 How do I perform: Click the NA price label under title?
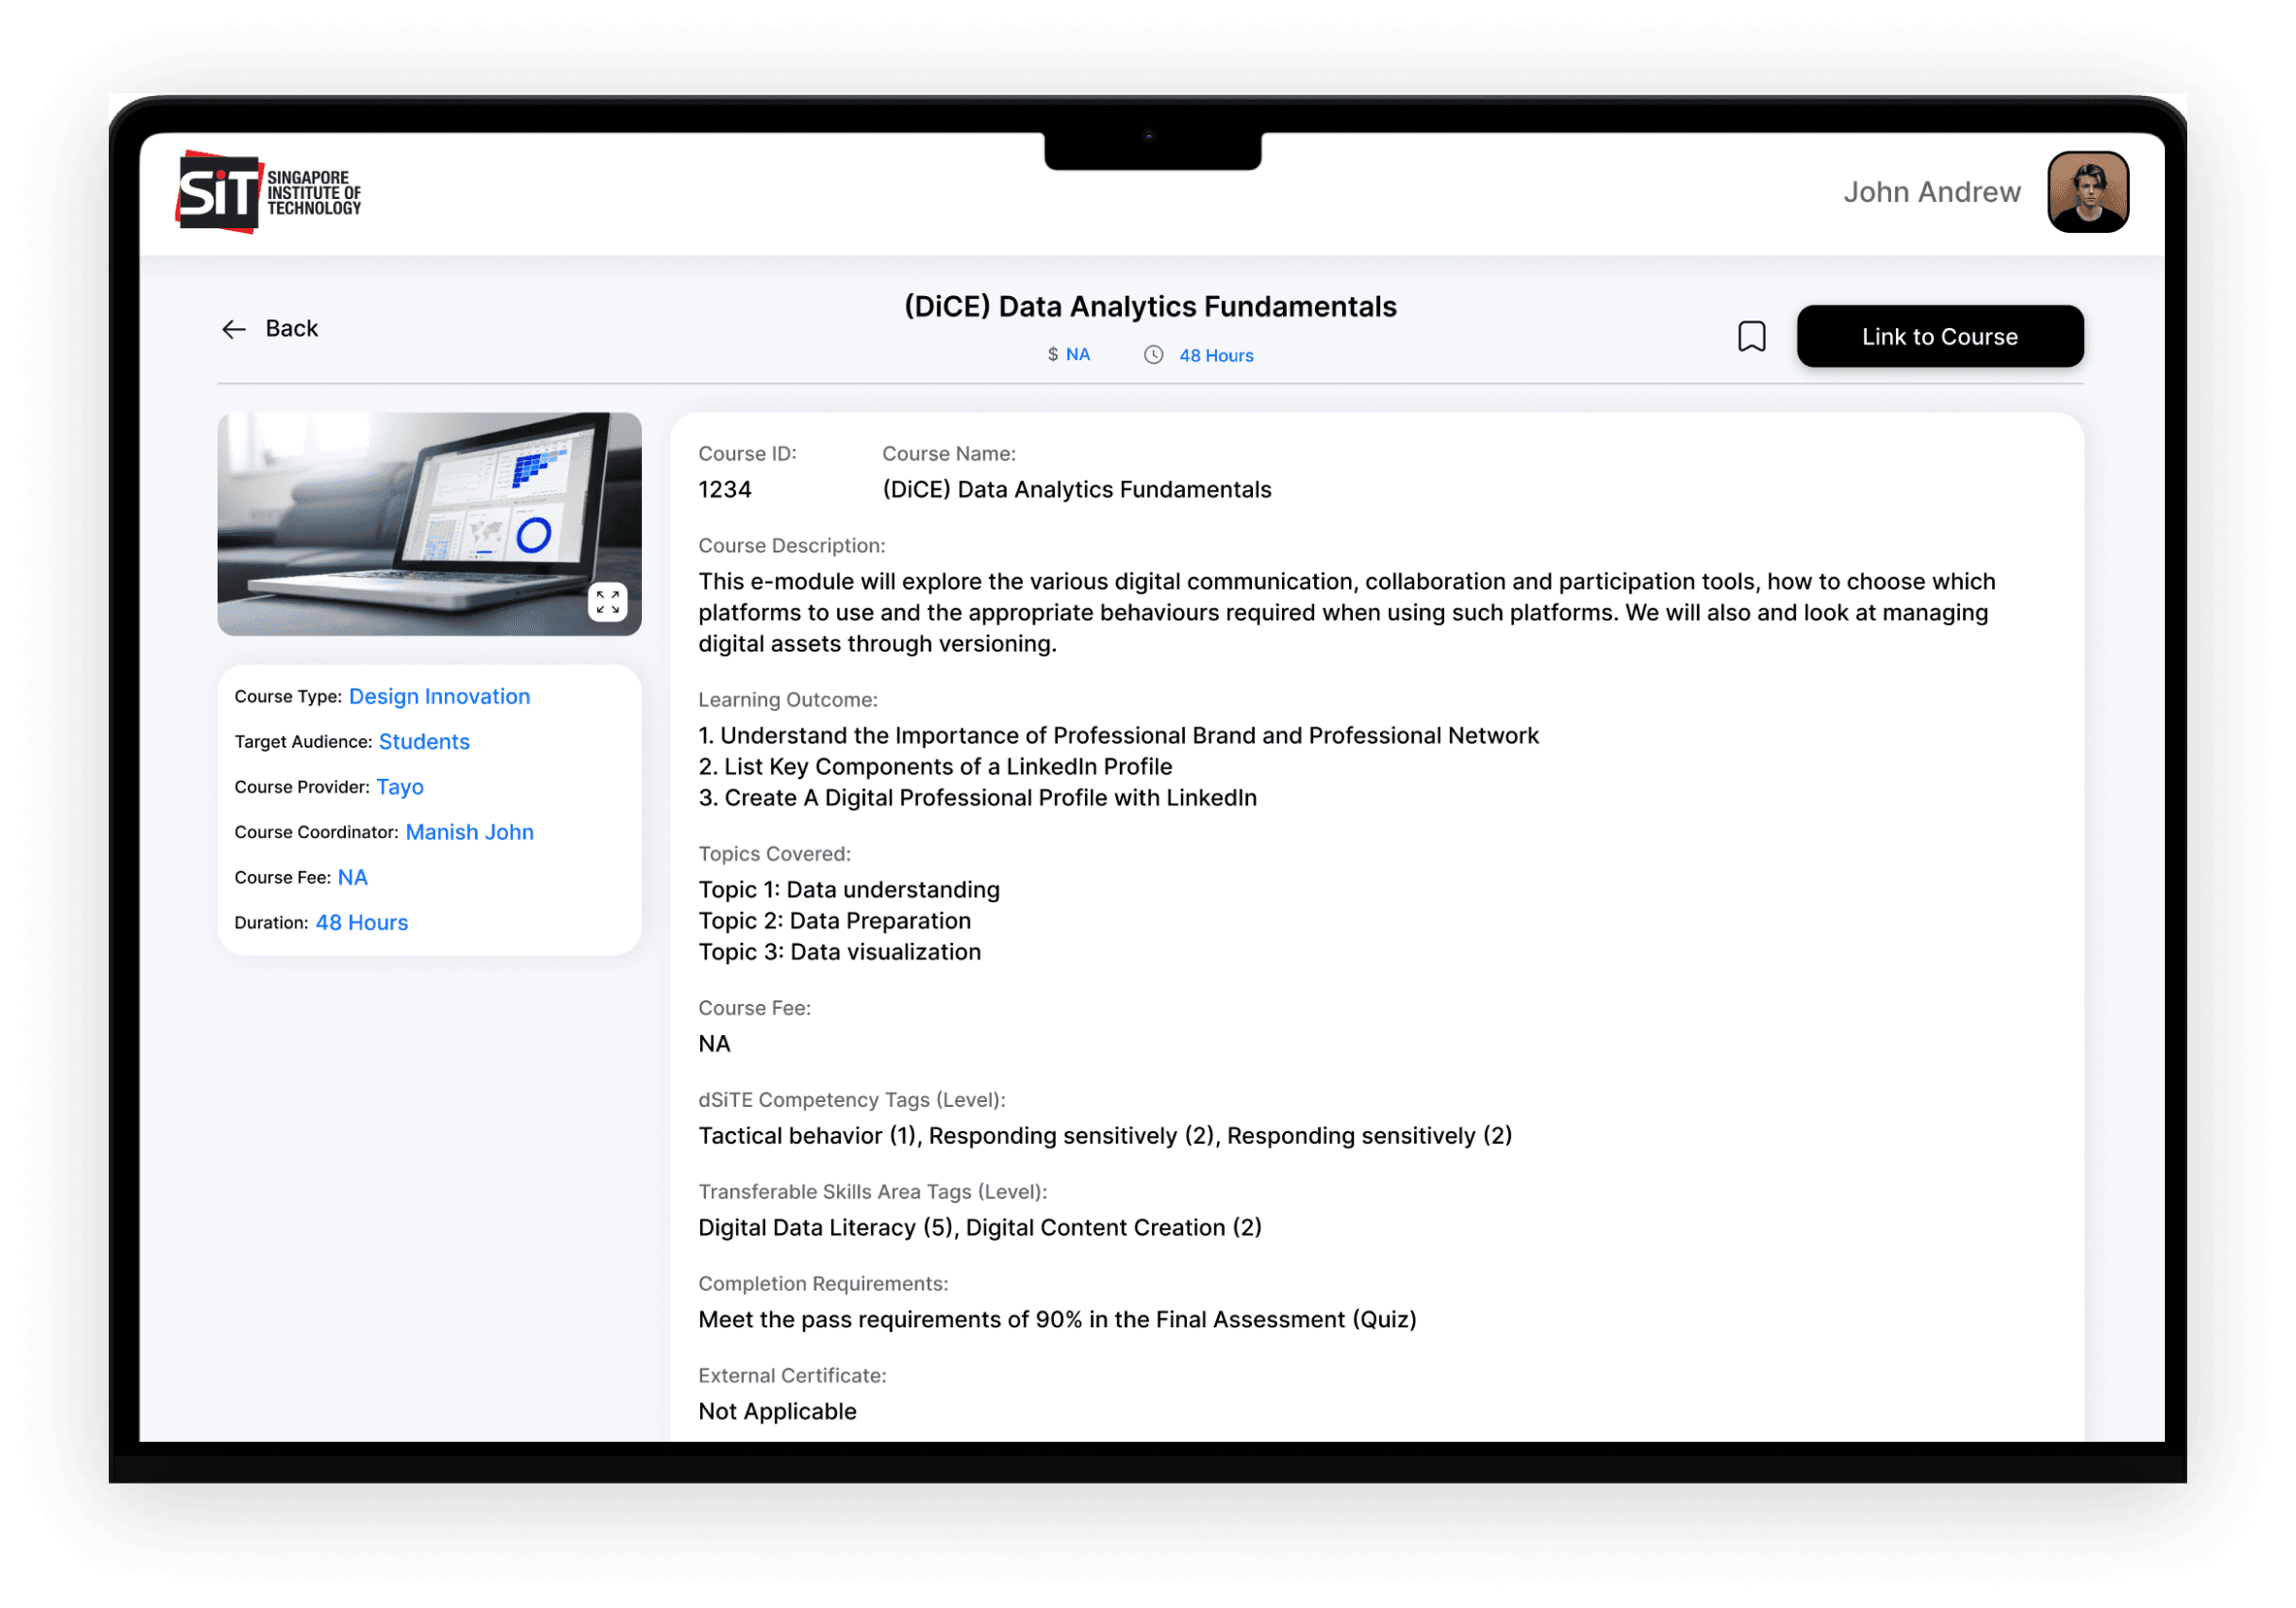point(1077,354)
